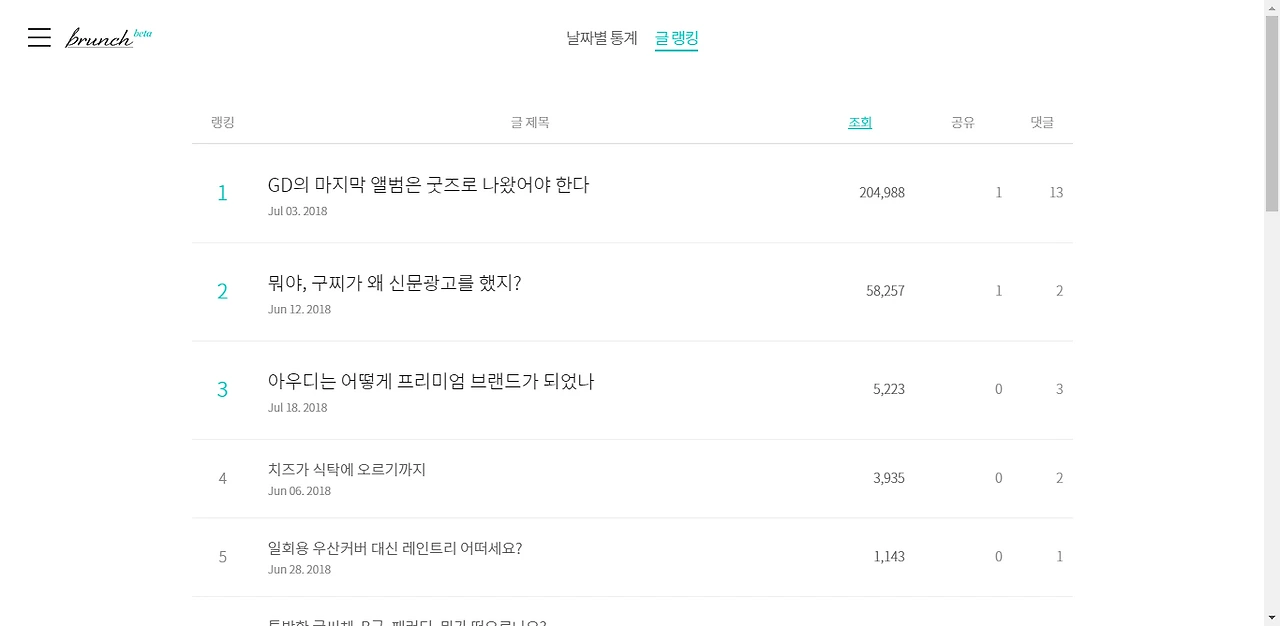Switch to 날짜별 통계 tab
The height and width of the screenshot is (626, 1280).
tap(601, 38)
